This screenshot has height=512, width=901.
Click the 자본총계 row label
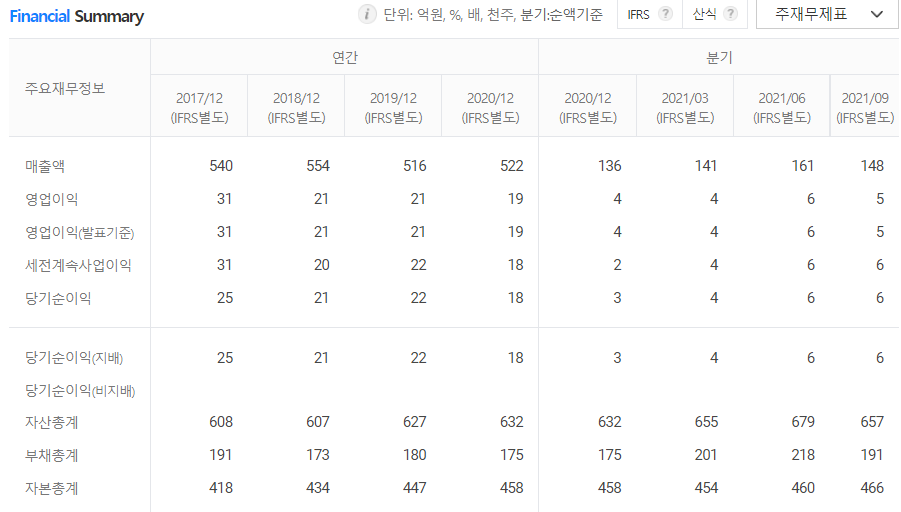52,488
